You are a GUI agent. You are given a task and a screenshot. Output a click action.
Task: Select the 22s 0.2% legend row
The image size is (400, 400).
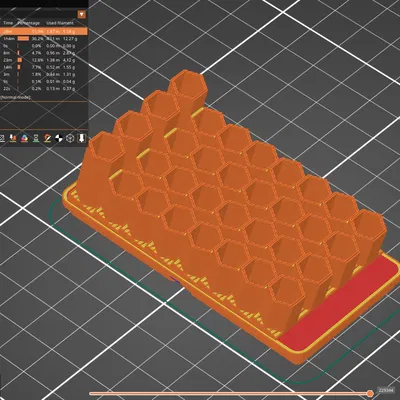44,89
